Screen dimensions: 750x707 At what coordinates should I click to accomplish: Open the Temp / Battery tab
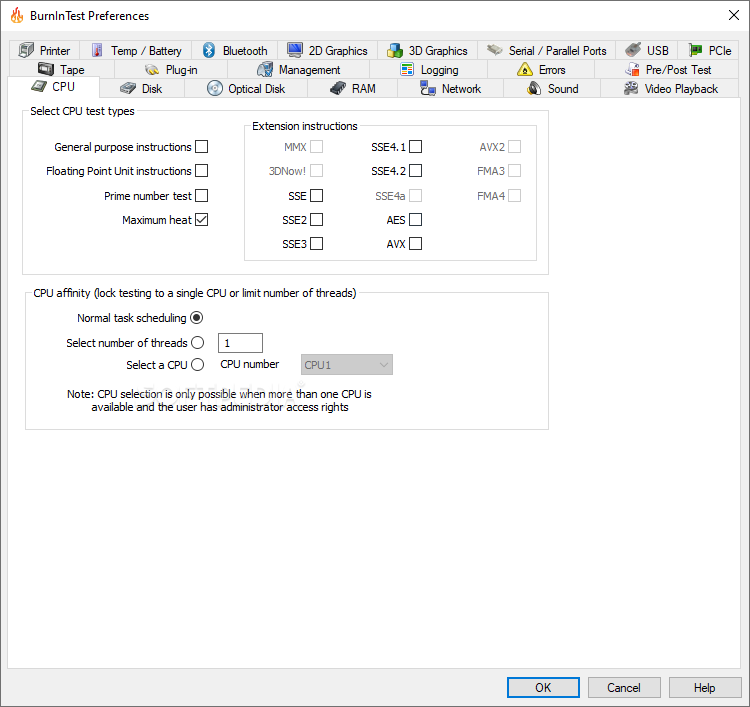pos(136,50)
